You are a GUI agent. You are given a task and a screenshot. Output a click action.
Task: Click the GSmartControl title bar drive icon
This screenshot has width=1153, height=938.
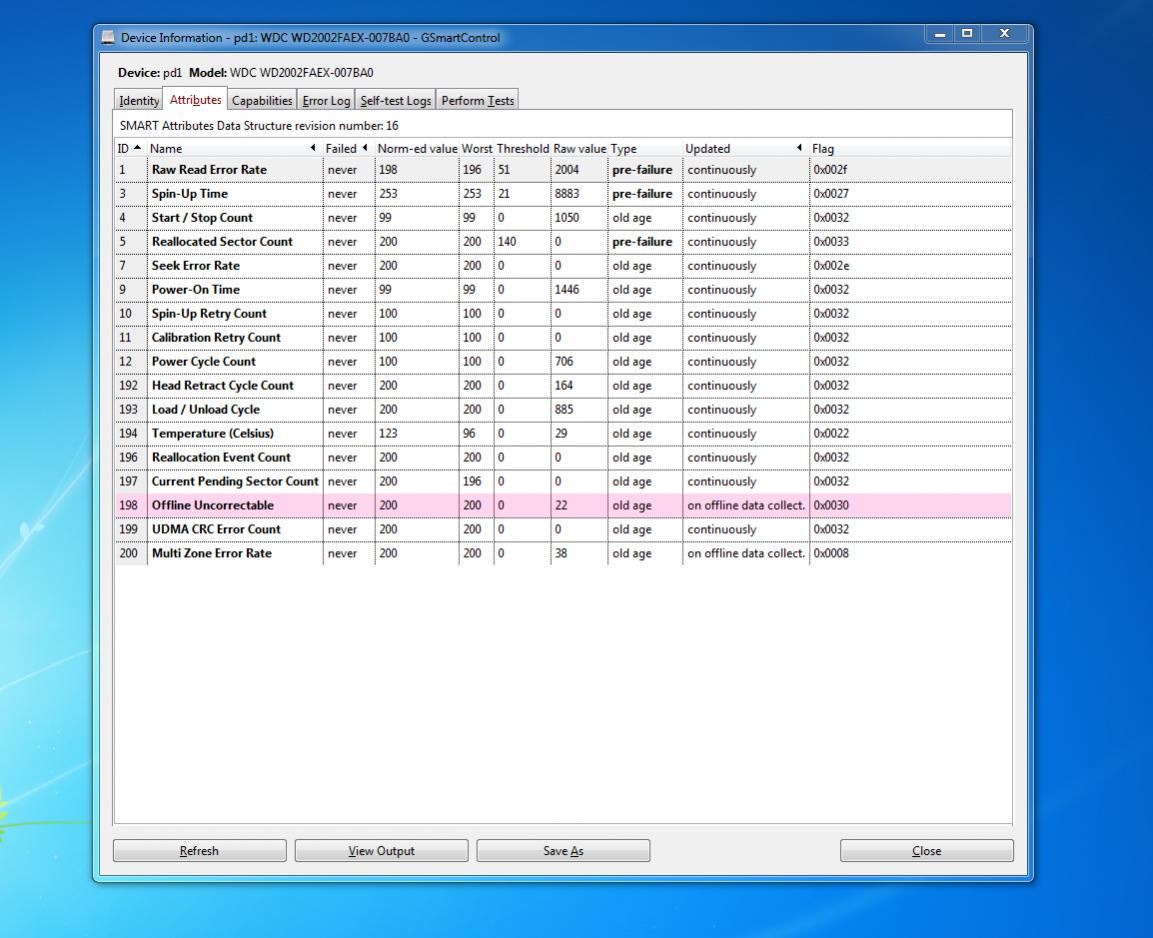(108, 37)
